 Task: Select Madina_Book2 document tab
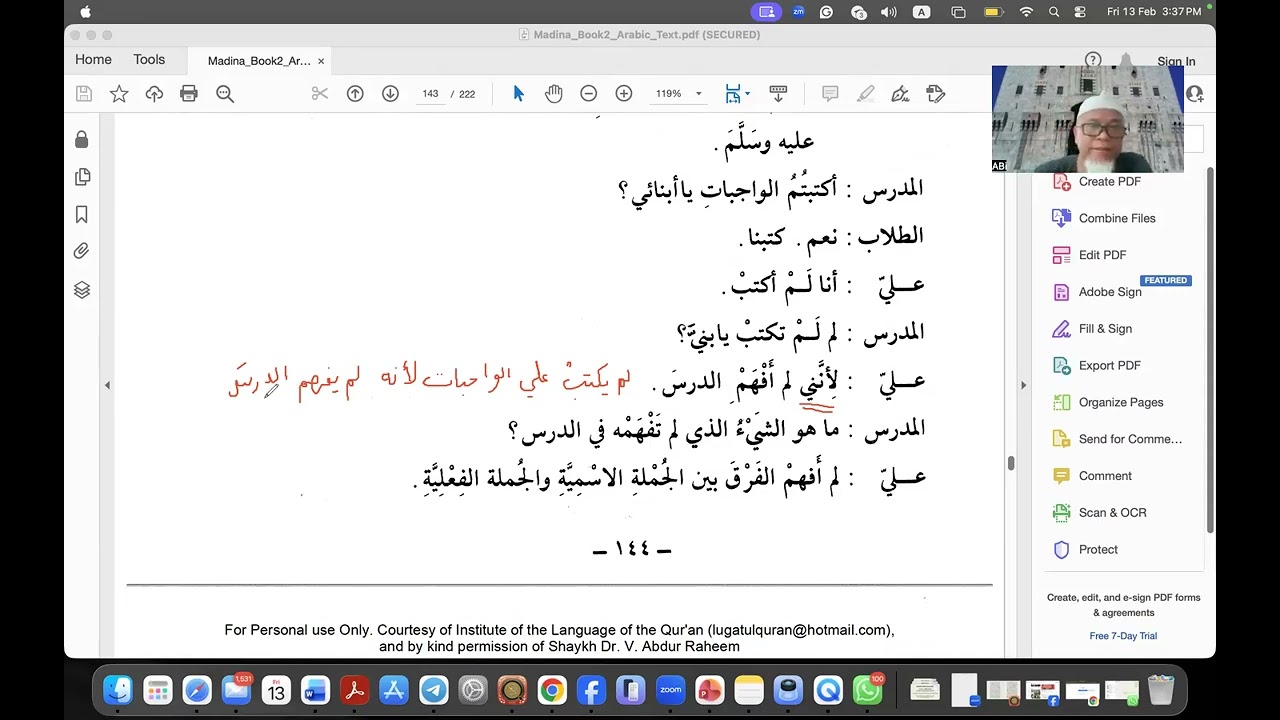click(x=259, y=61)
